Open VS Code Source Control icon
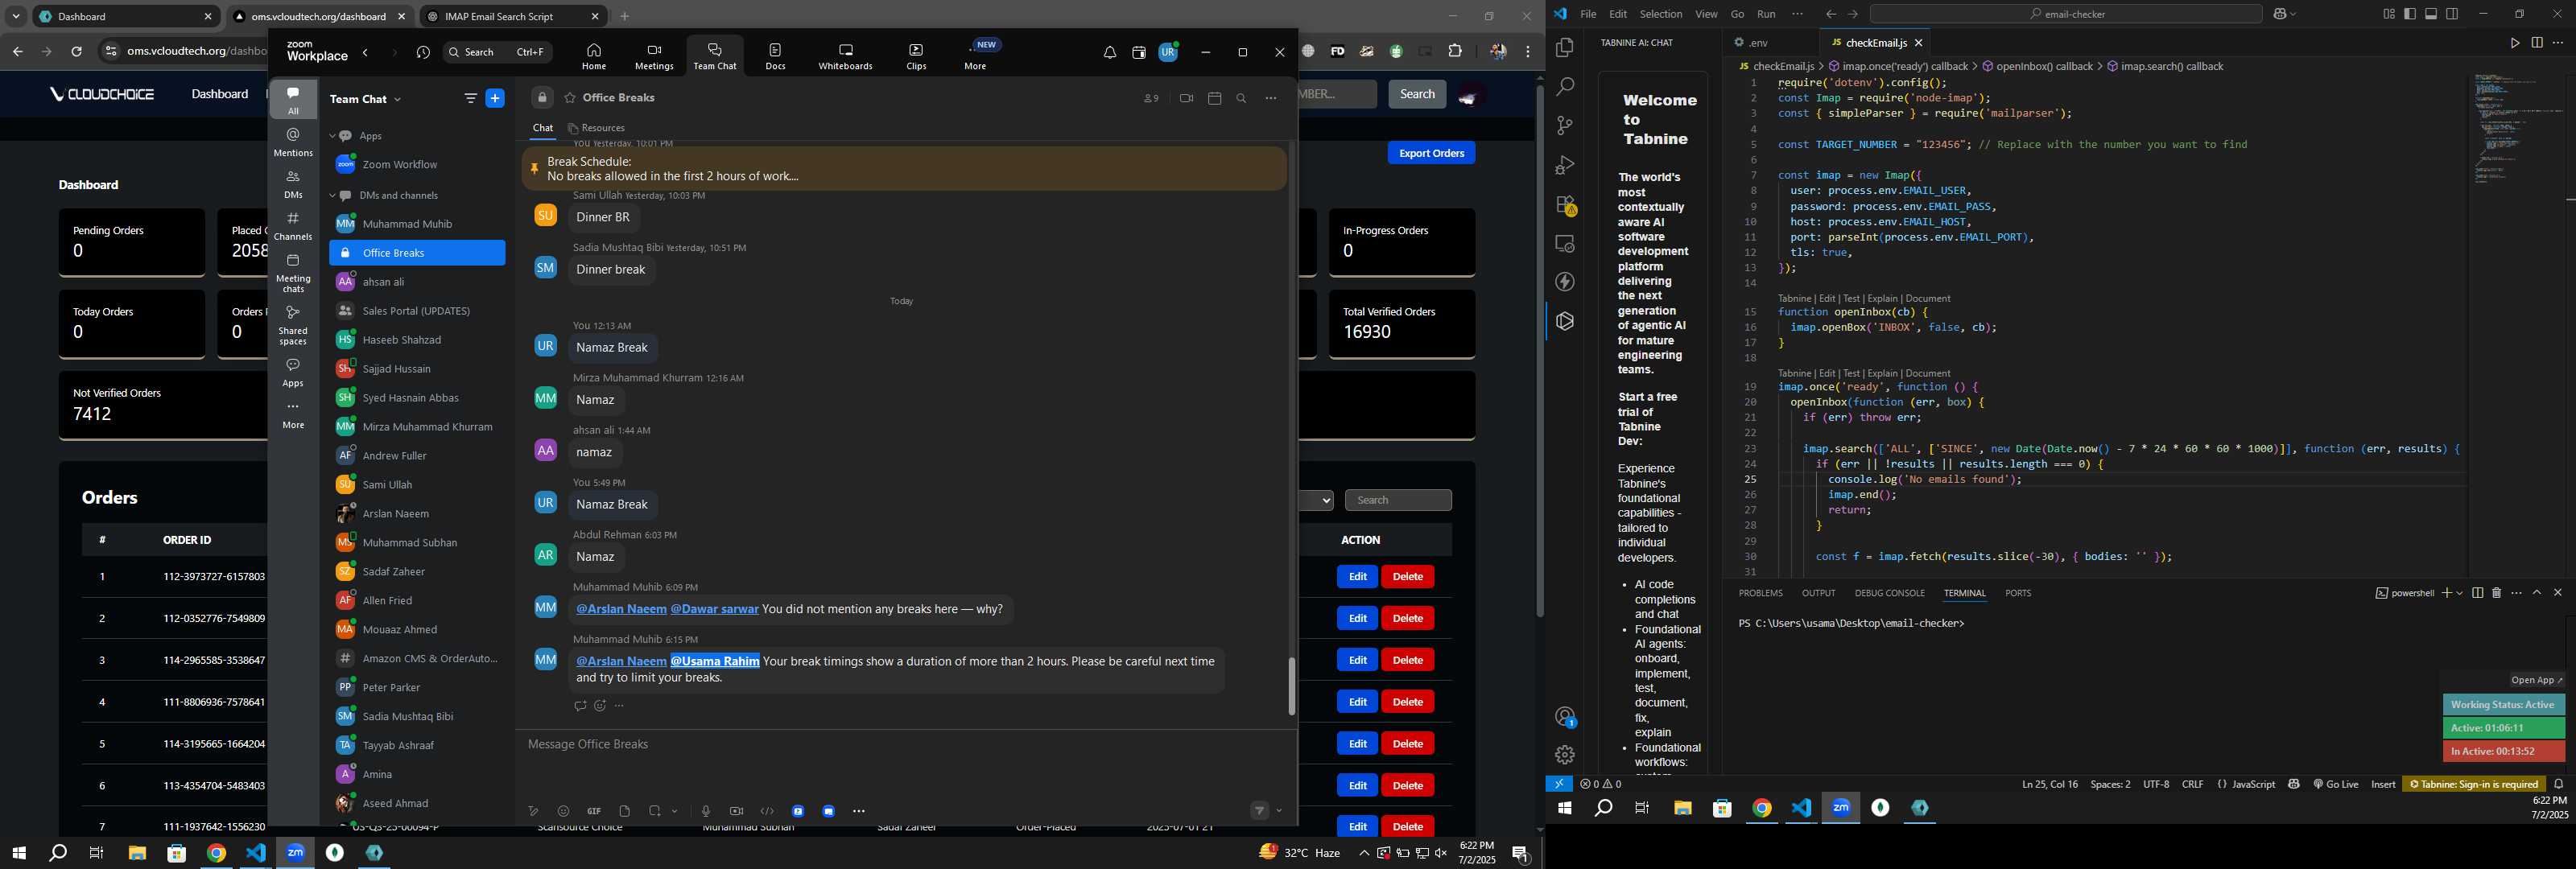This screenshot has width=2576, height=869. point(1565,125)
